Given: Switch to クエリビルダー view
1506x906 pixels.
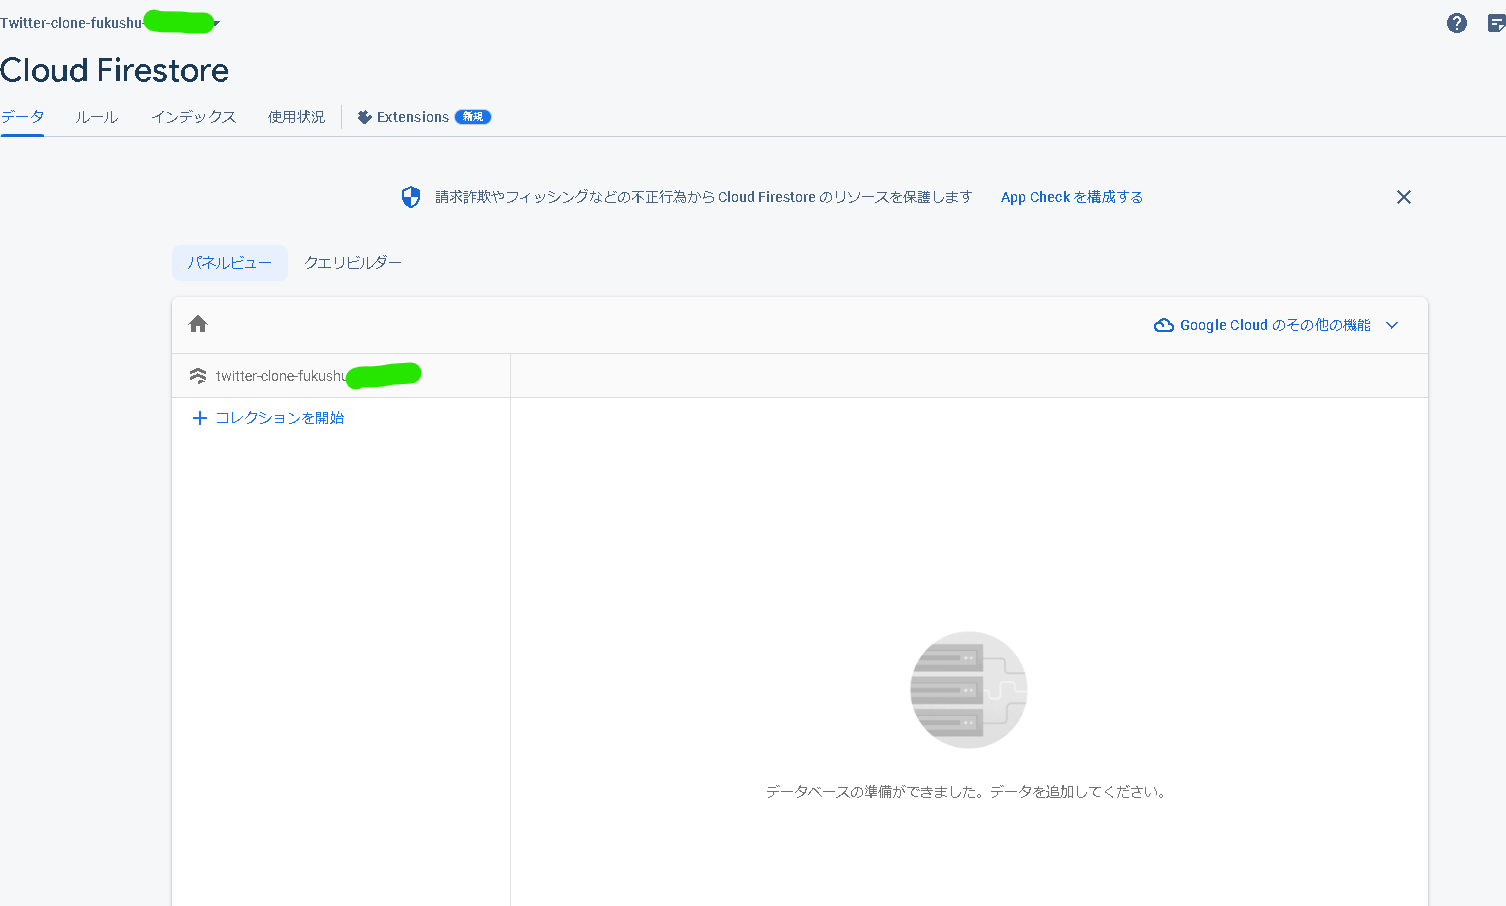Looking at the screenshot, I should [353, 263].
